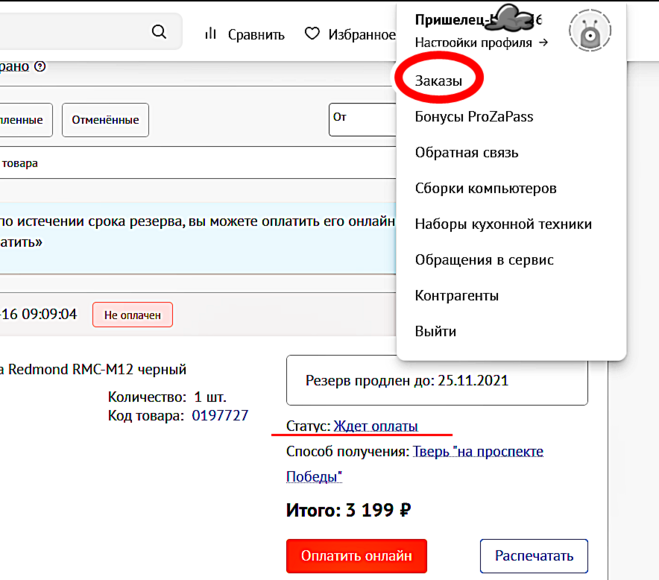Viewport: 659px width, 580px height.
Task: Click the Избранное heart icon
Action: point(312,34)
